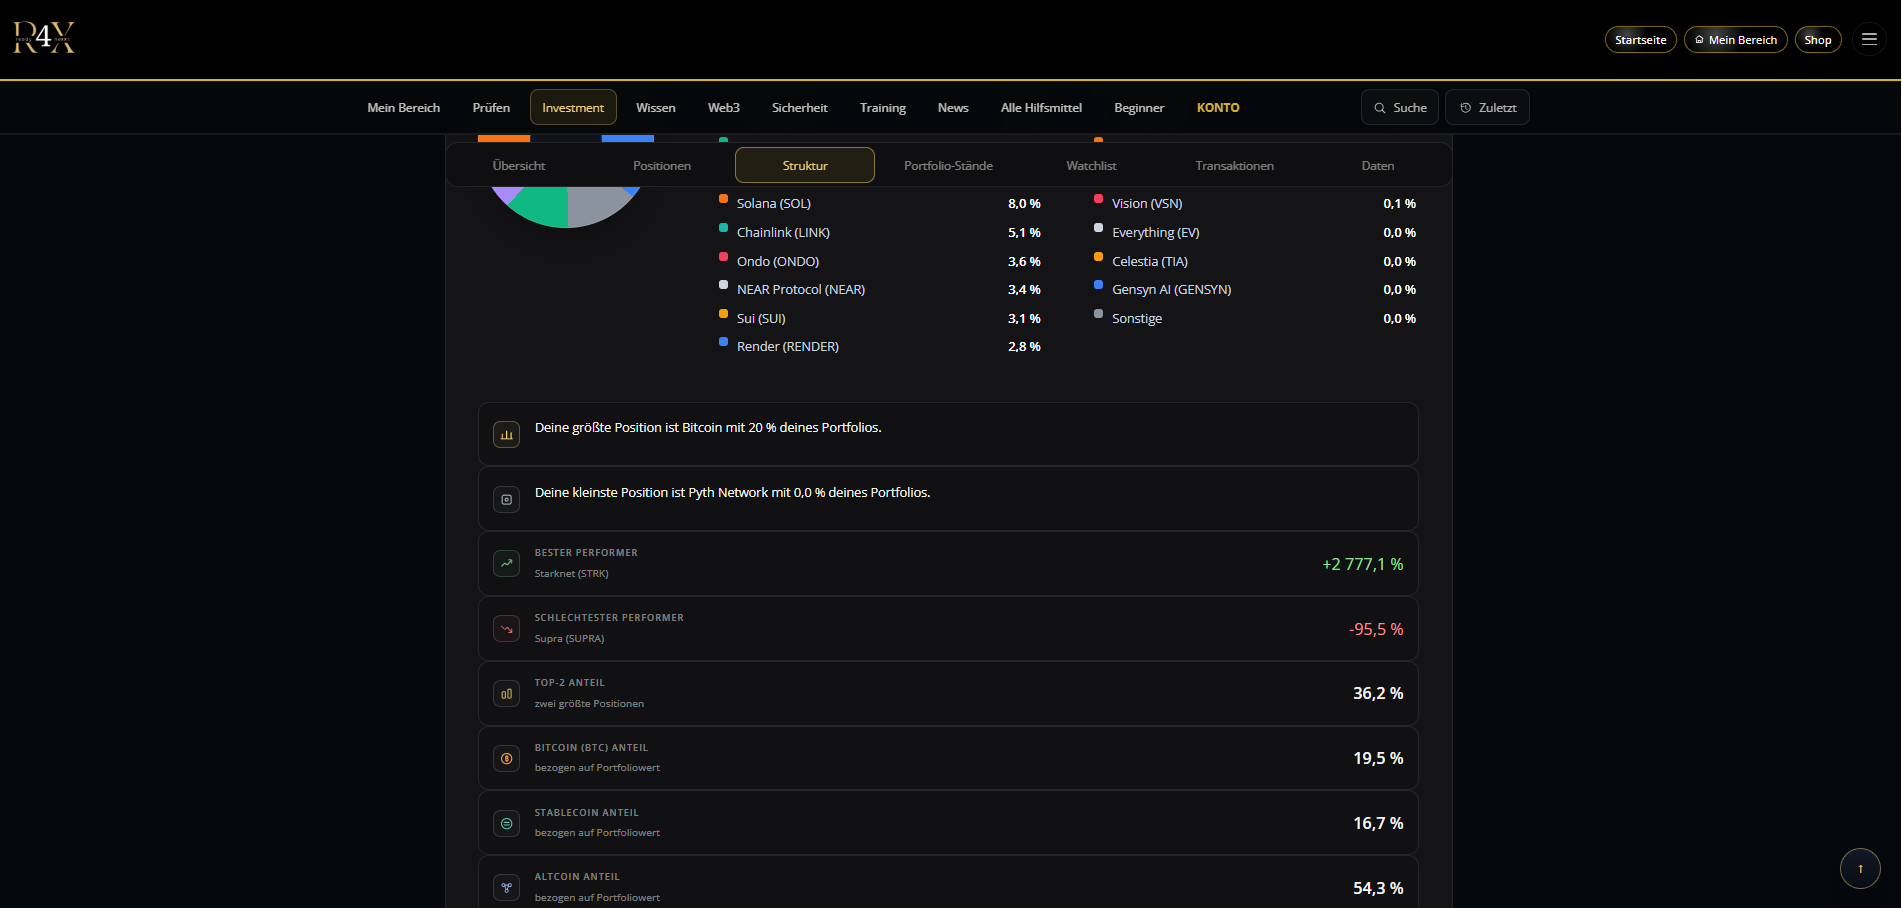Click the orange Solana legend swatch

723,199
